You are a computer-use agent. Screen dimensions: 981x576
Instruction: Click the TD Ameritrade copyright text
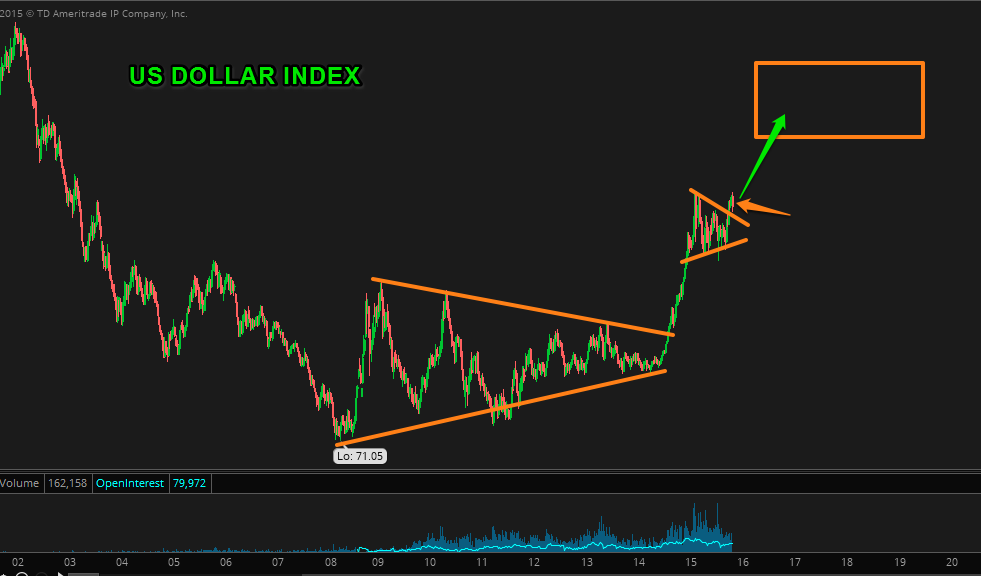click(x=94, y=13)
